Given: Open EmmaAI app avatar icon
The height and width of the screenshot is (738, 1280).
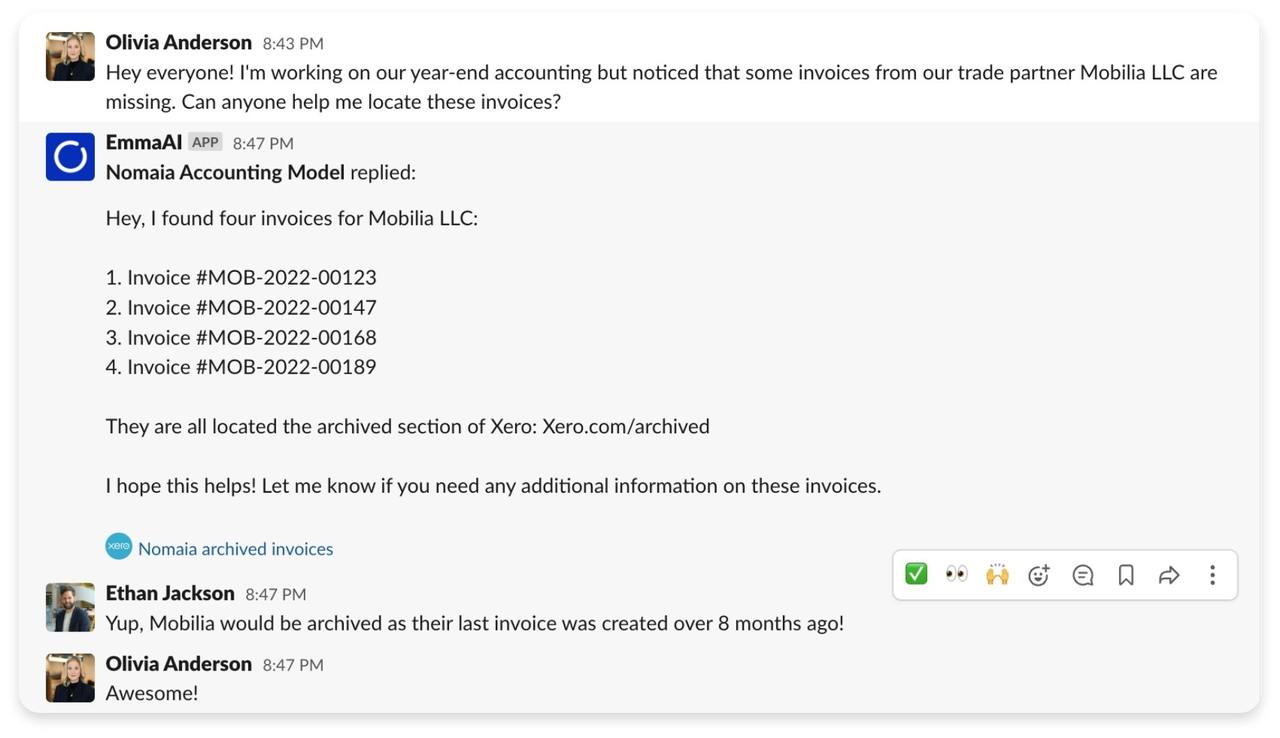Looking at the screenshot, I should tap(70, 157).
